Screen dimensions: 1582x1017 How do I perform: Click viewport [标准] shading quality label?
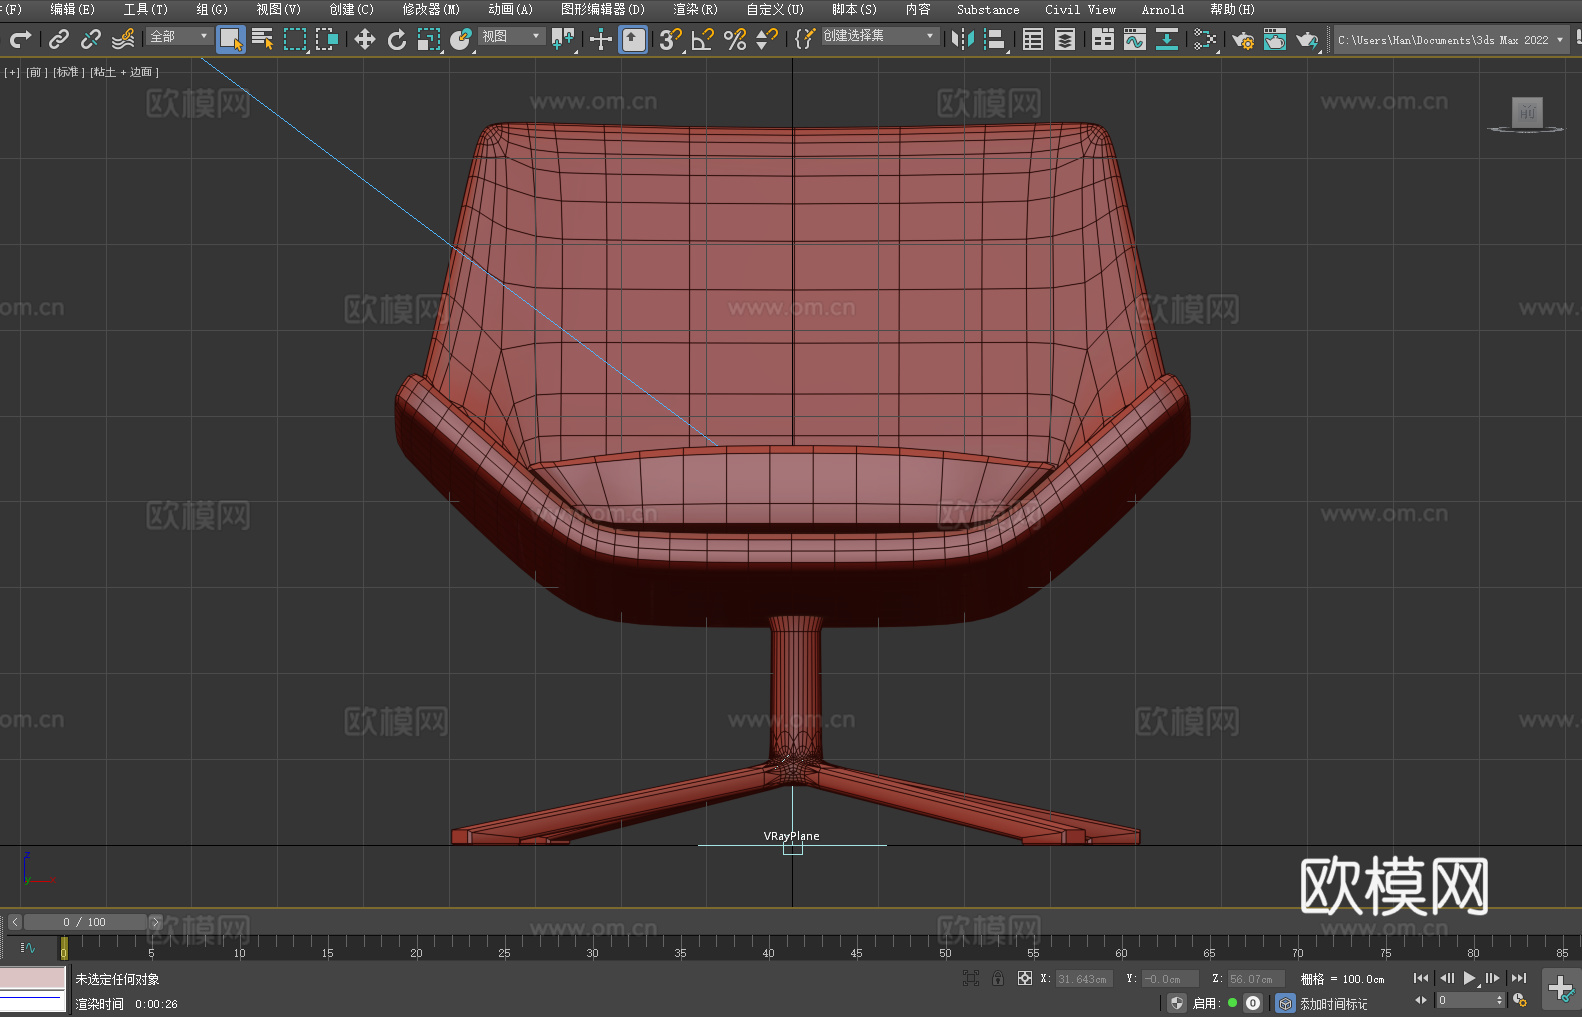tap(69, 72)
